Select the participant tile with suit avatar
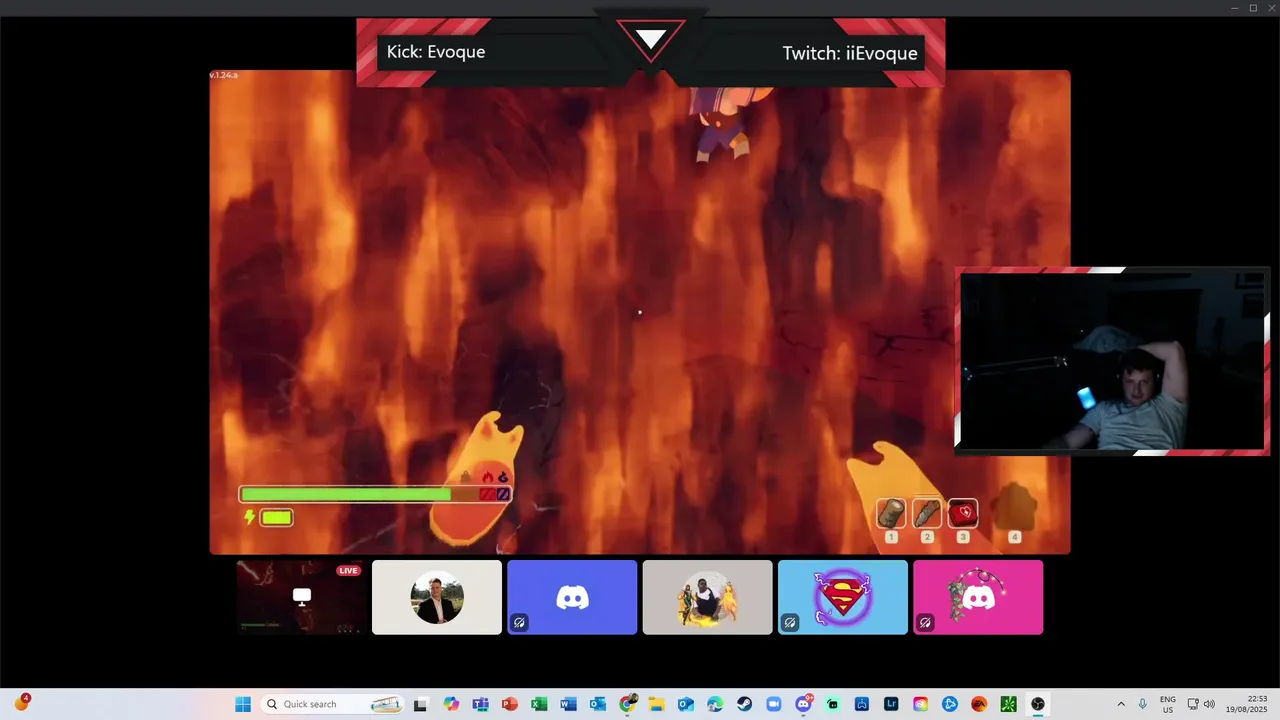 pos(437,597)
